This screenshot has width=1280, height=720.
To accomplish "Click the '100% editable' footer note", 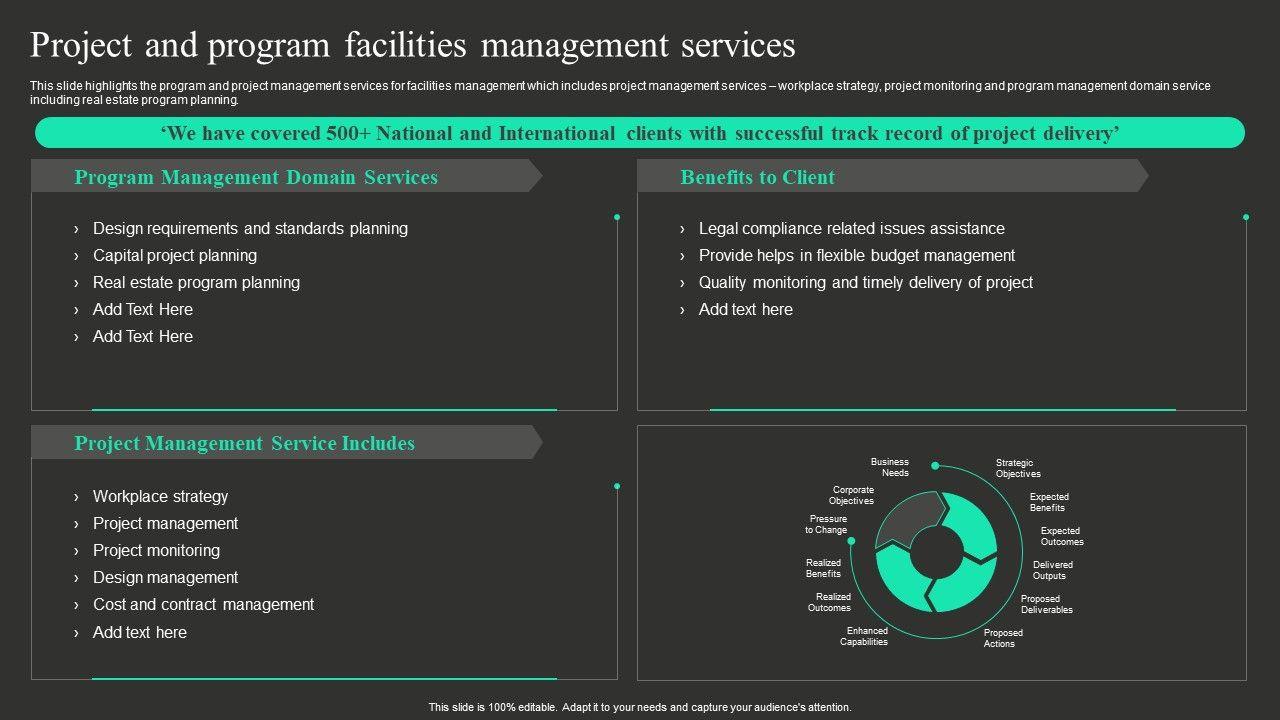I will coord(640,707).
